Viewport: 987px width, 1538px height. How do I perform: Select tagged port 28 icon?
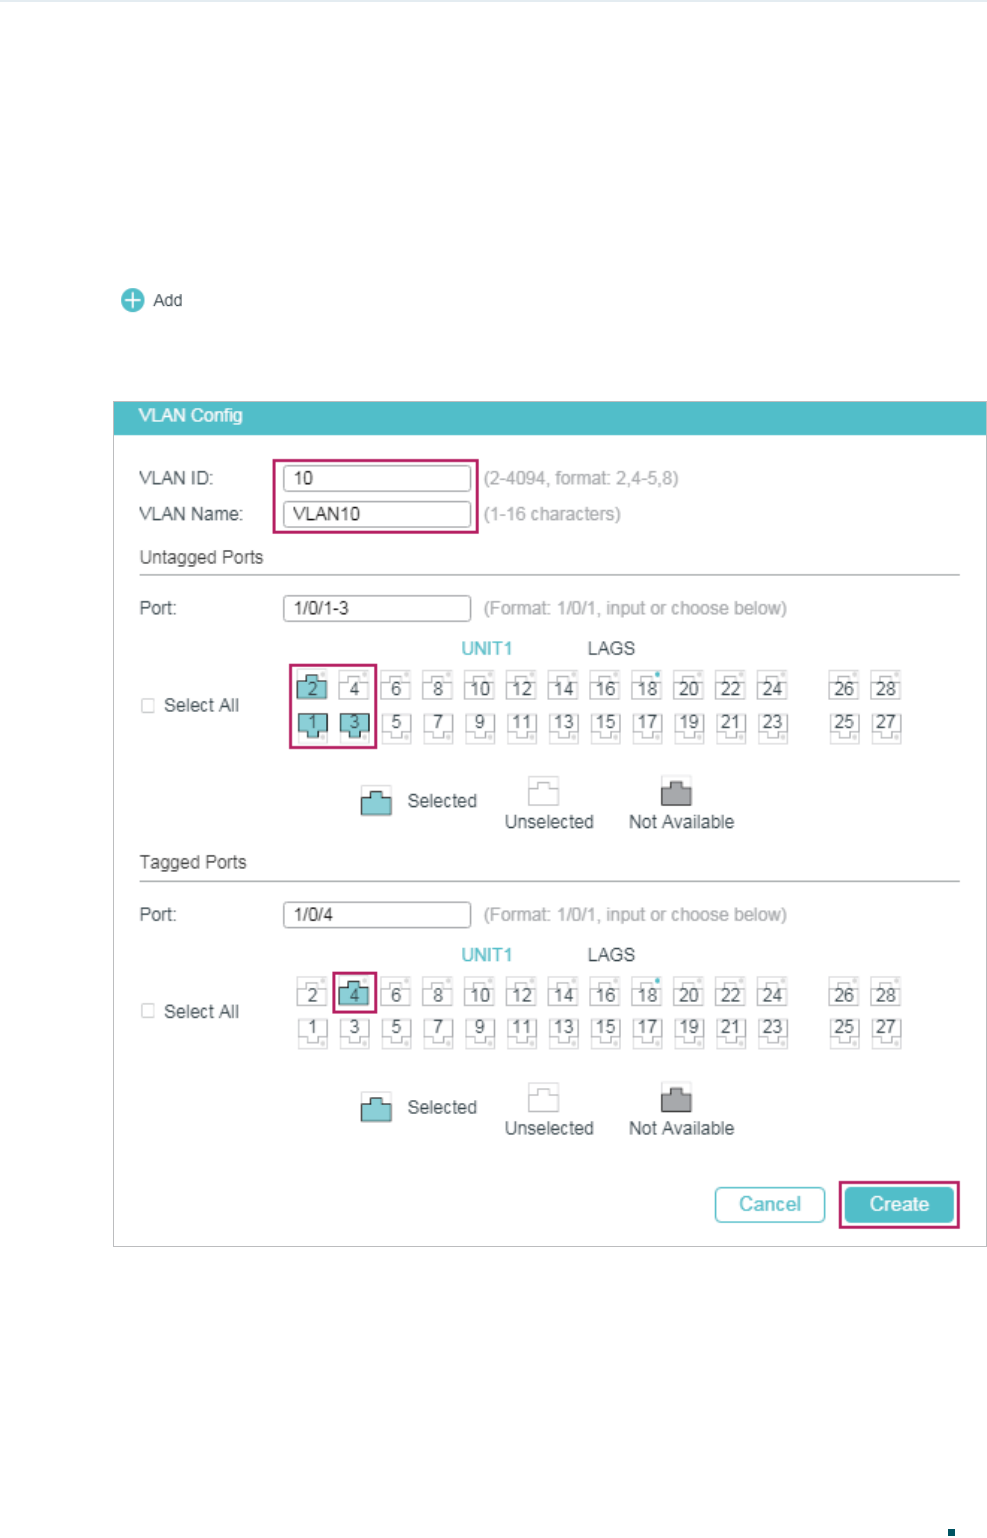[886, 993]
